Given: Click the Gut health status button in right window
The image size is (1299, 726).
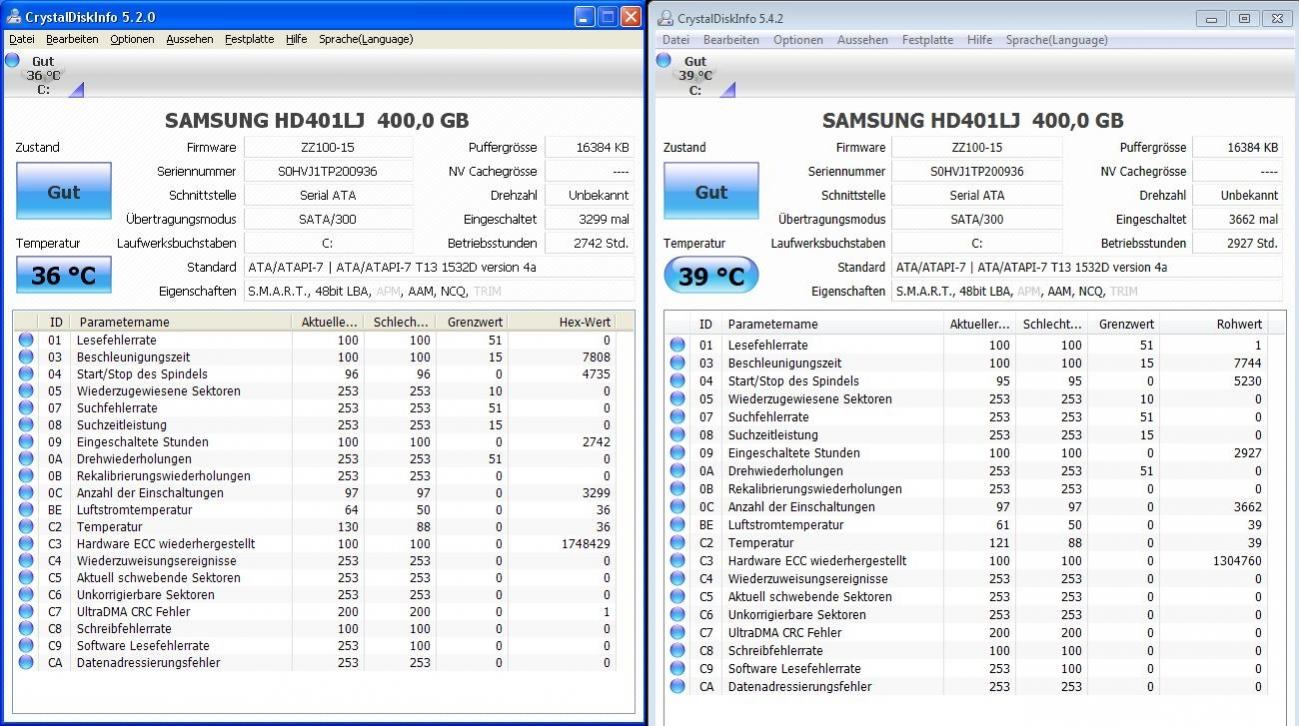Looking at the screenshot, I should pyautogui.click(x=711, y=191).
